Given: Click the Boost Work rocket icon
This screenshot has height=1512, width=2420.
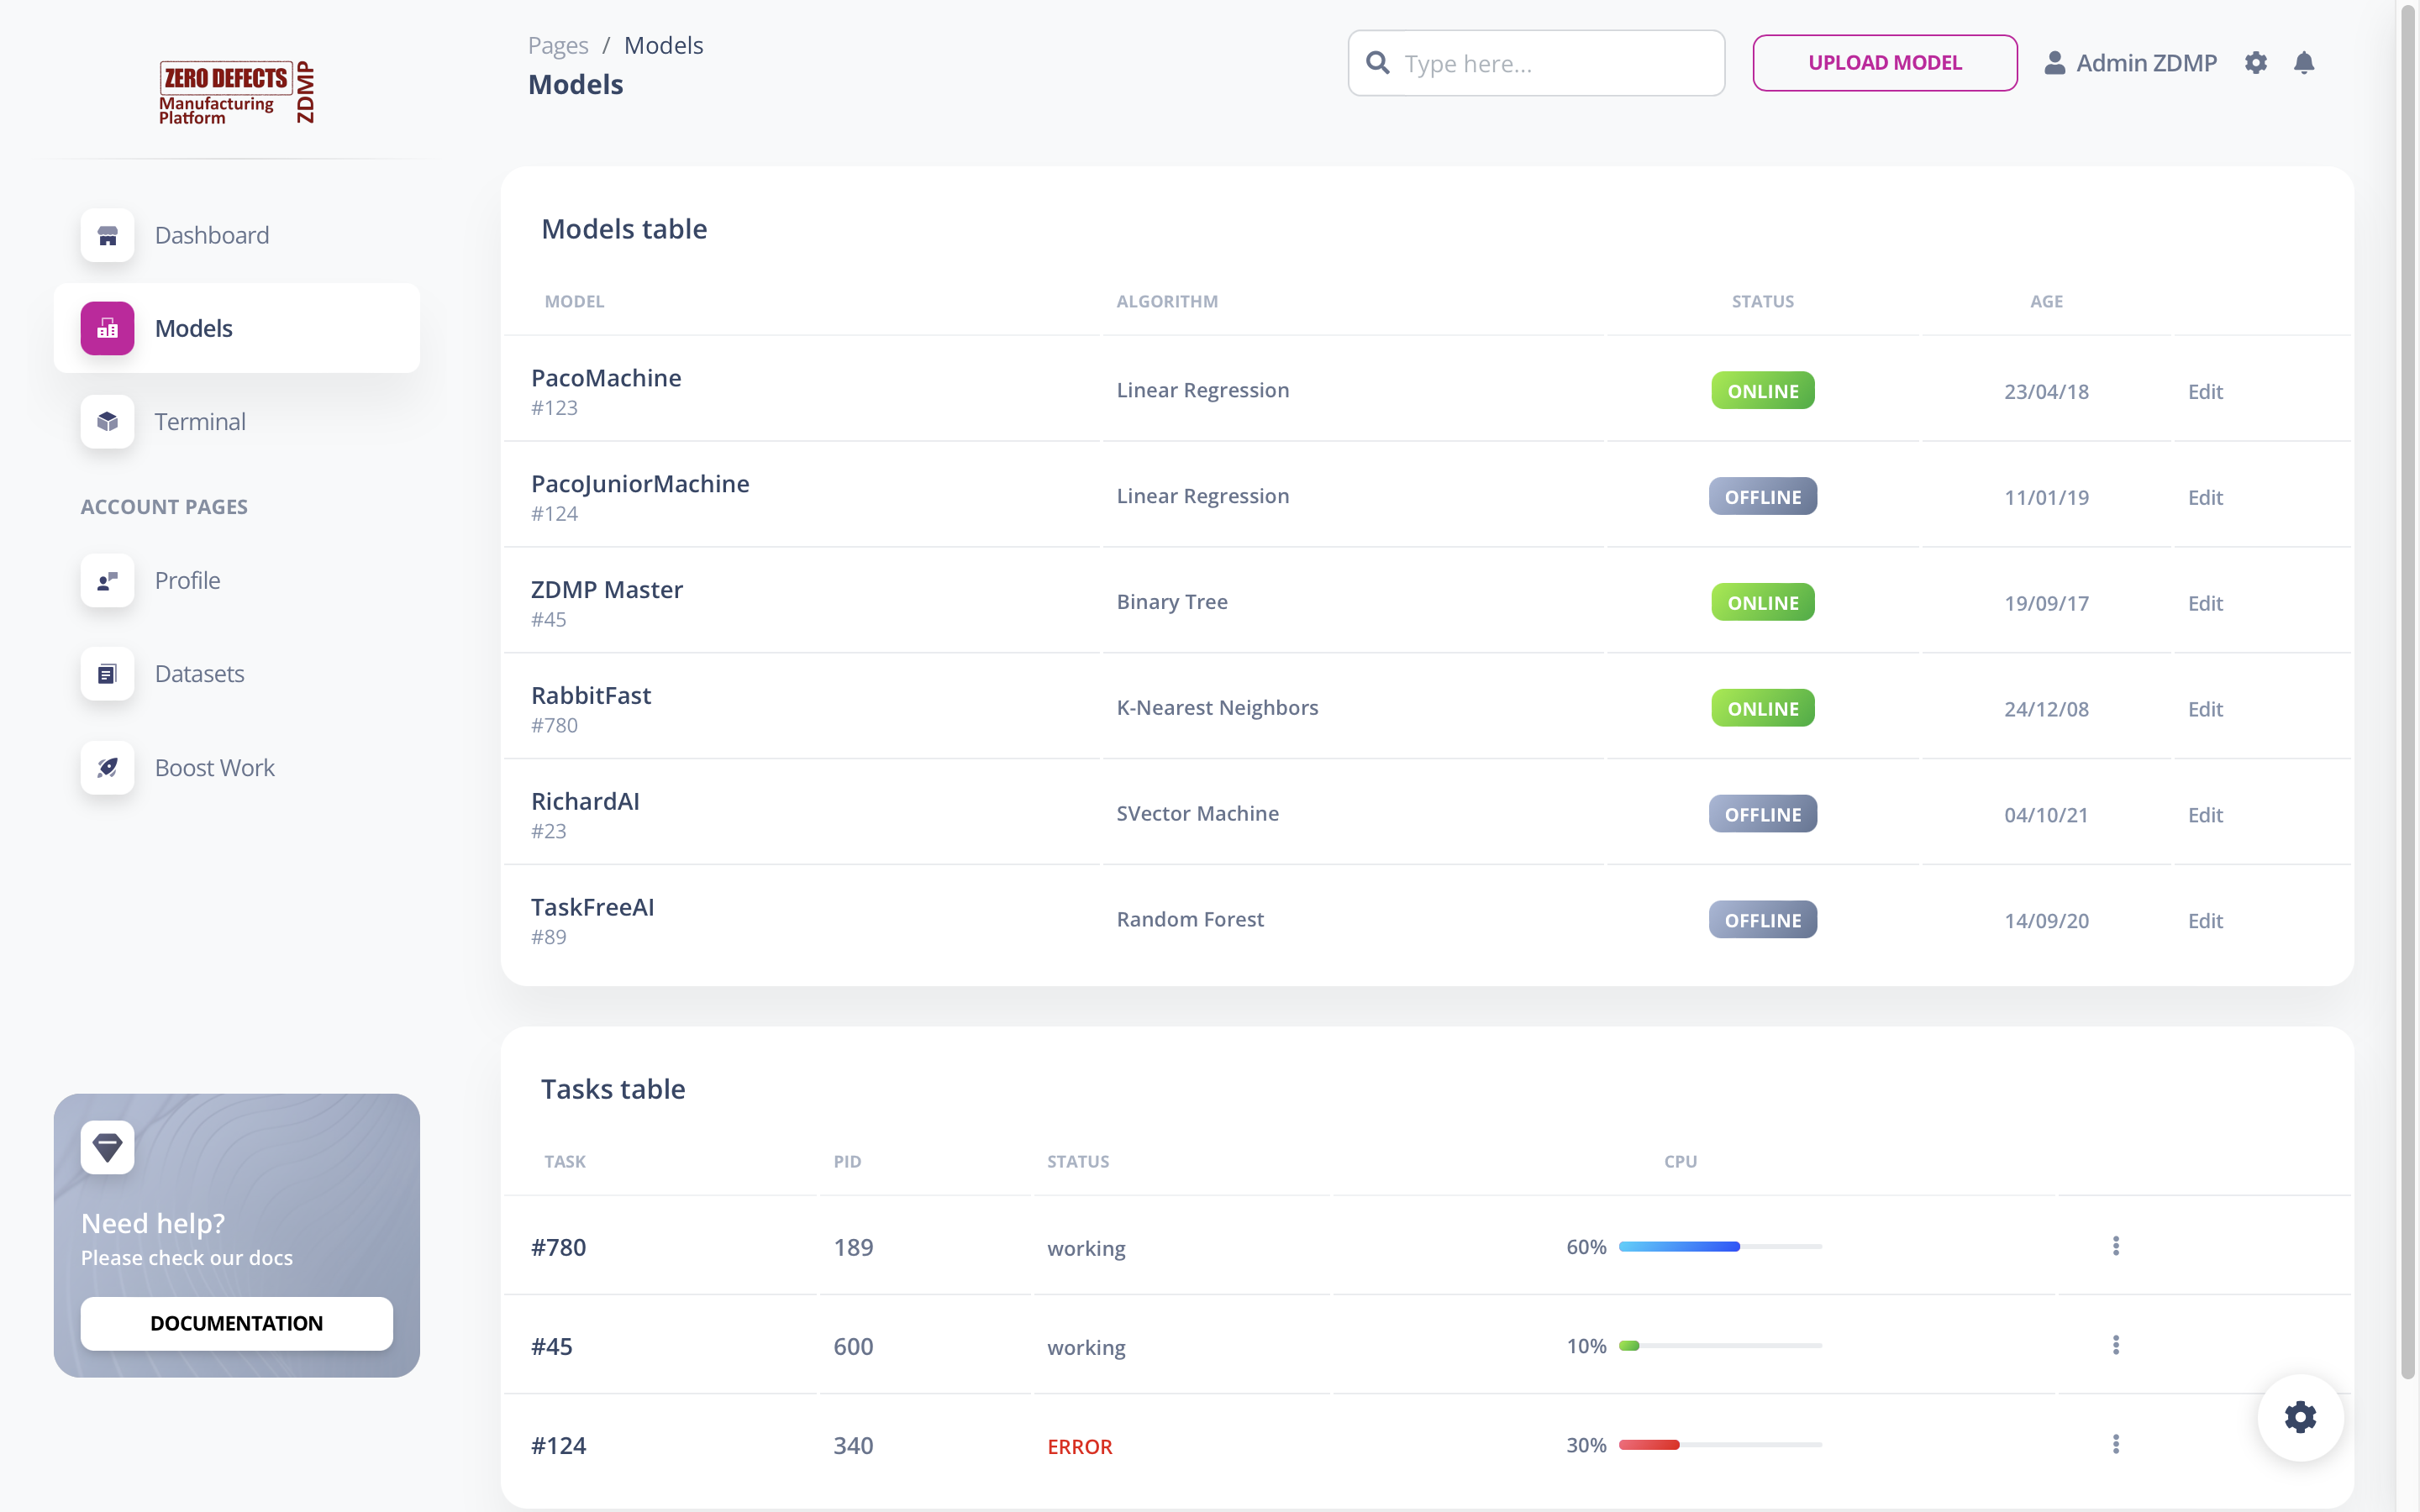Looking at the screenshot, I should pyautogui.click(x=107, y=768).
